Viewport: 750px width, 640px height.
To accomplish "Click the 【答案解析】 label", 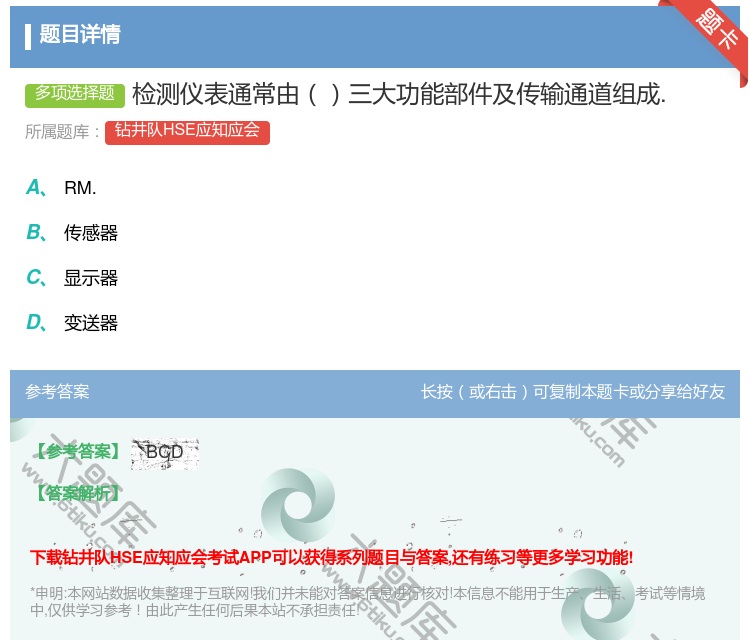I will 78,493.
